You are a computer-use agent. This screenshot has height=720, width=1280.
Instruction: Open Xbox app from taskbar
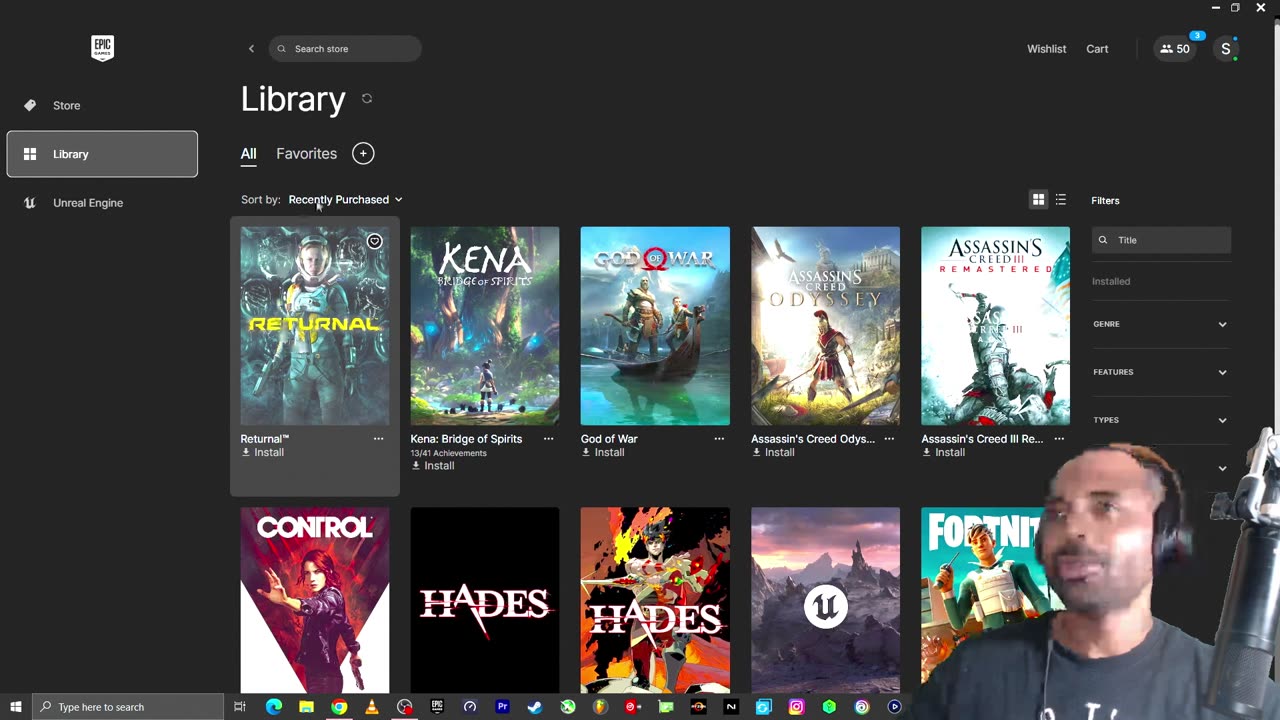(567, 707)
